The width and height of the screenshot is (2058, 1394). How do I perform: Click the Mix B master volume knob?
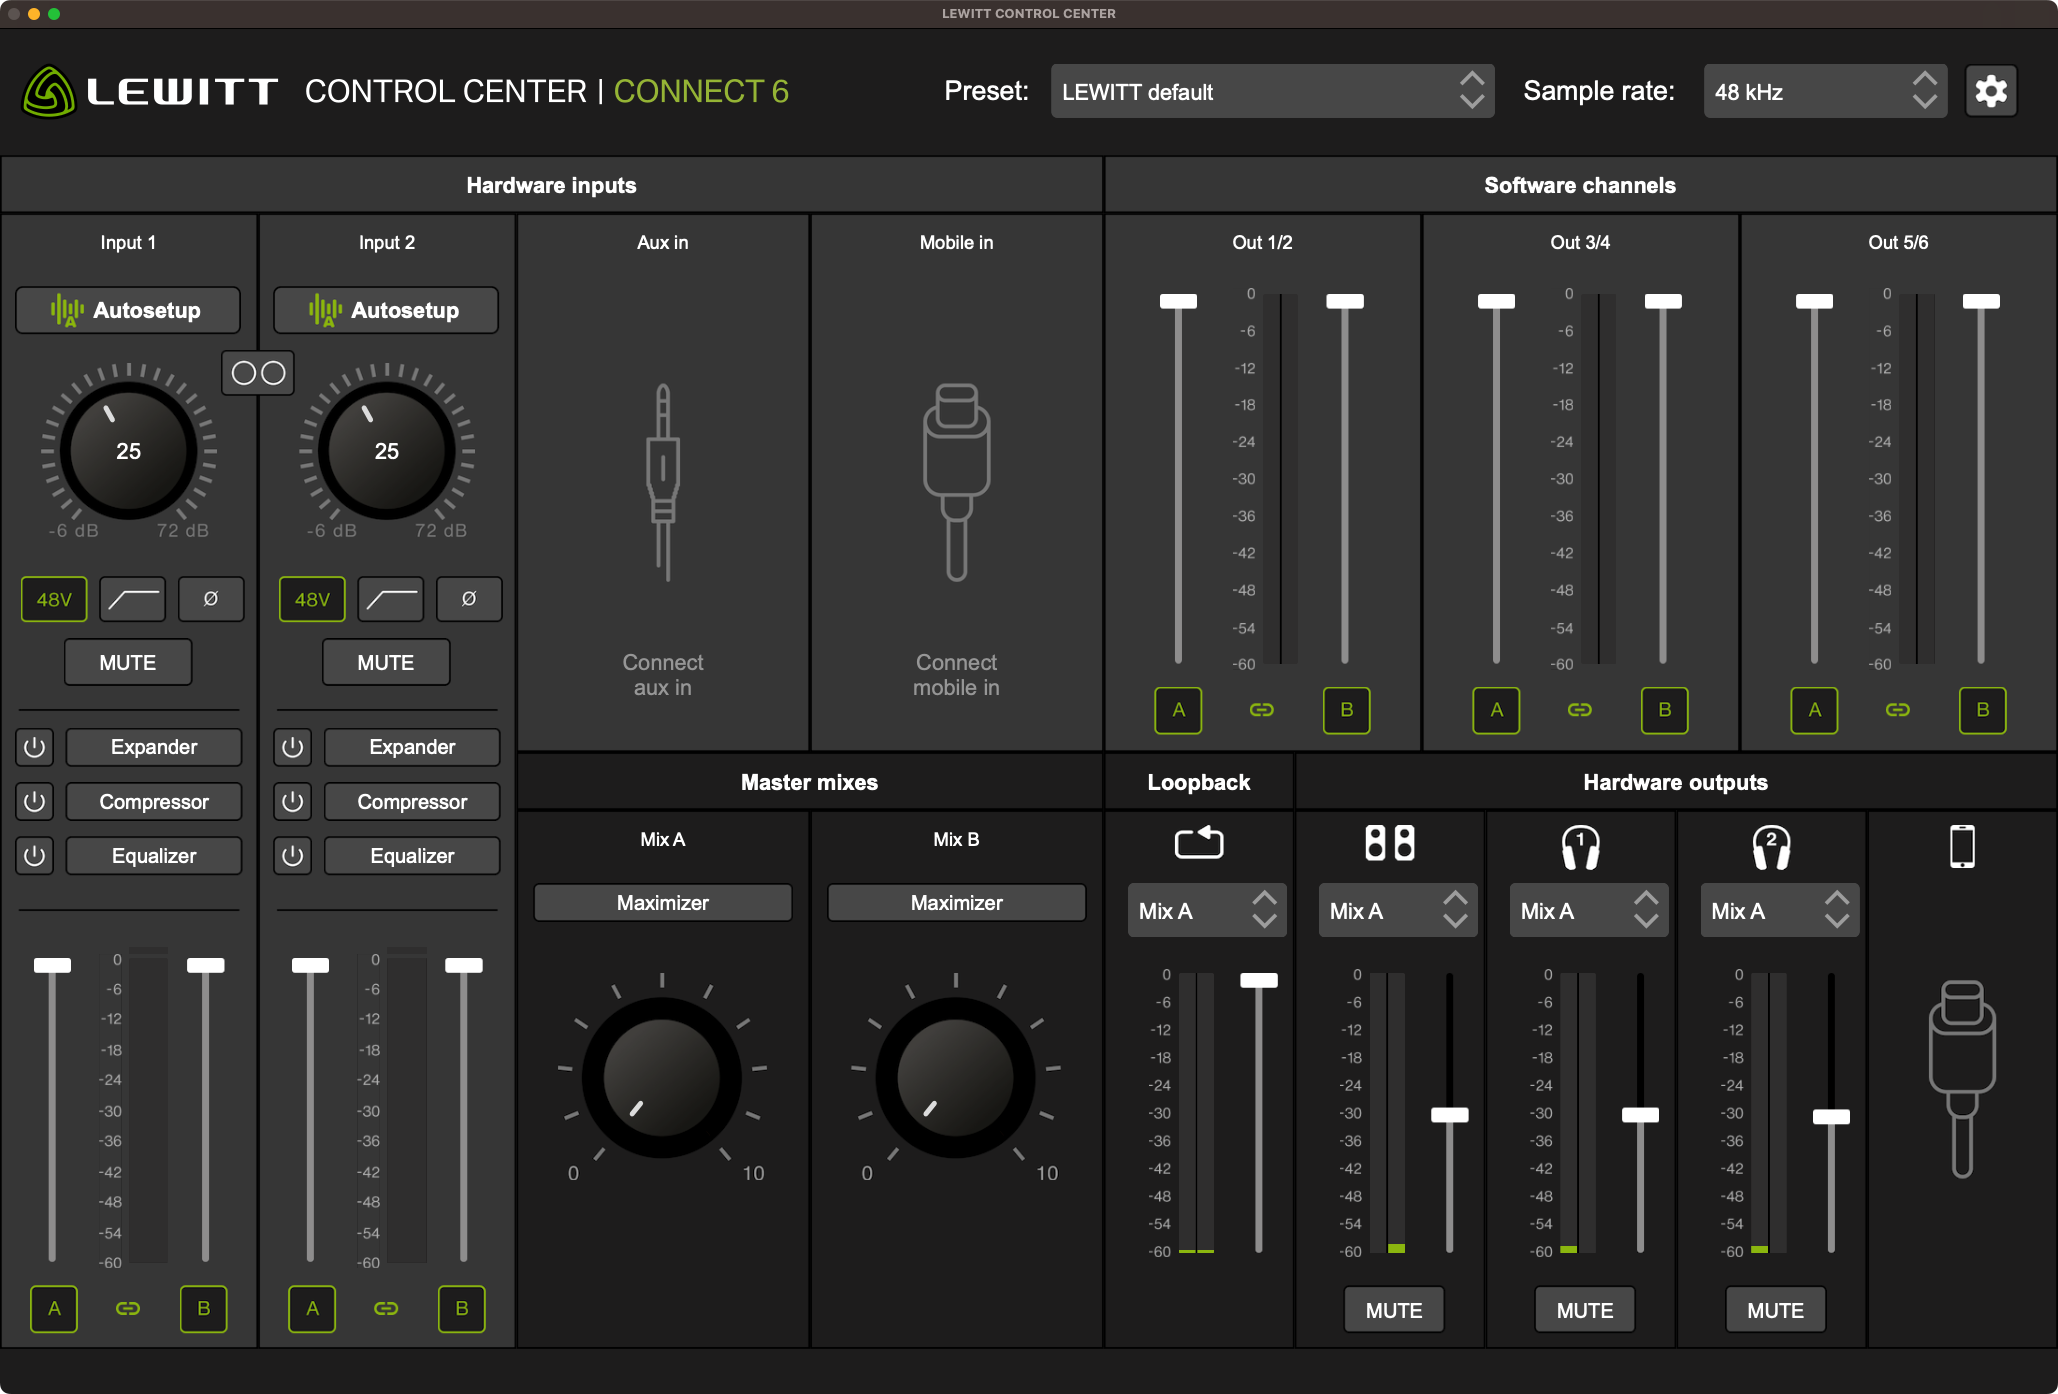(x=956, y=1078)
